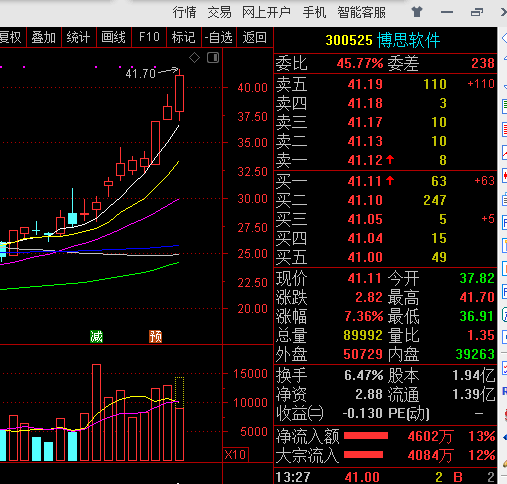Image resolution: width=507 pixels, height=484 pixels.
Task: Toggle 复权 price adjustment
Action: click(x=11, y=37)
